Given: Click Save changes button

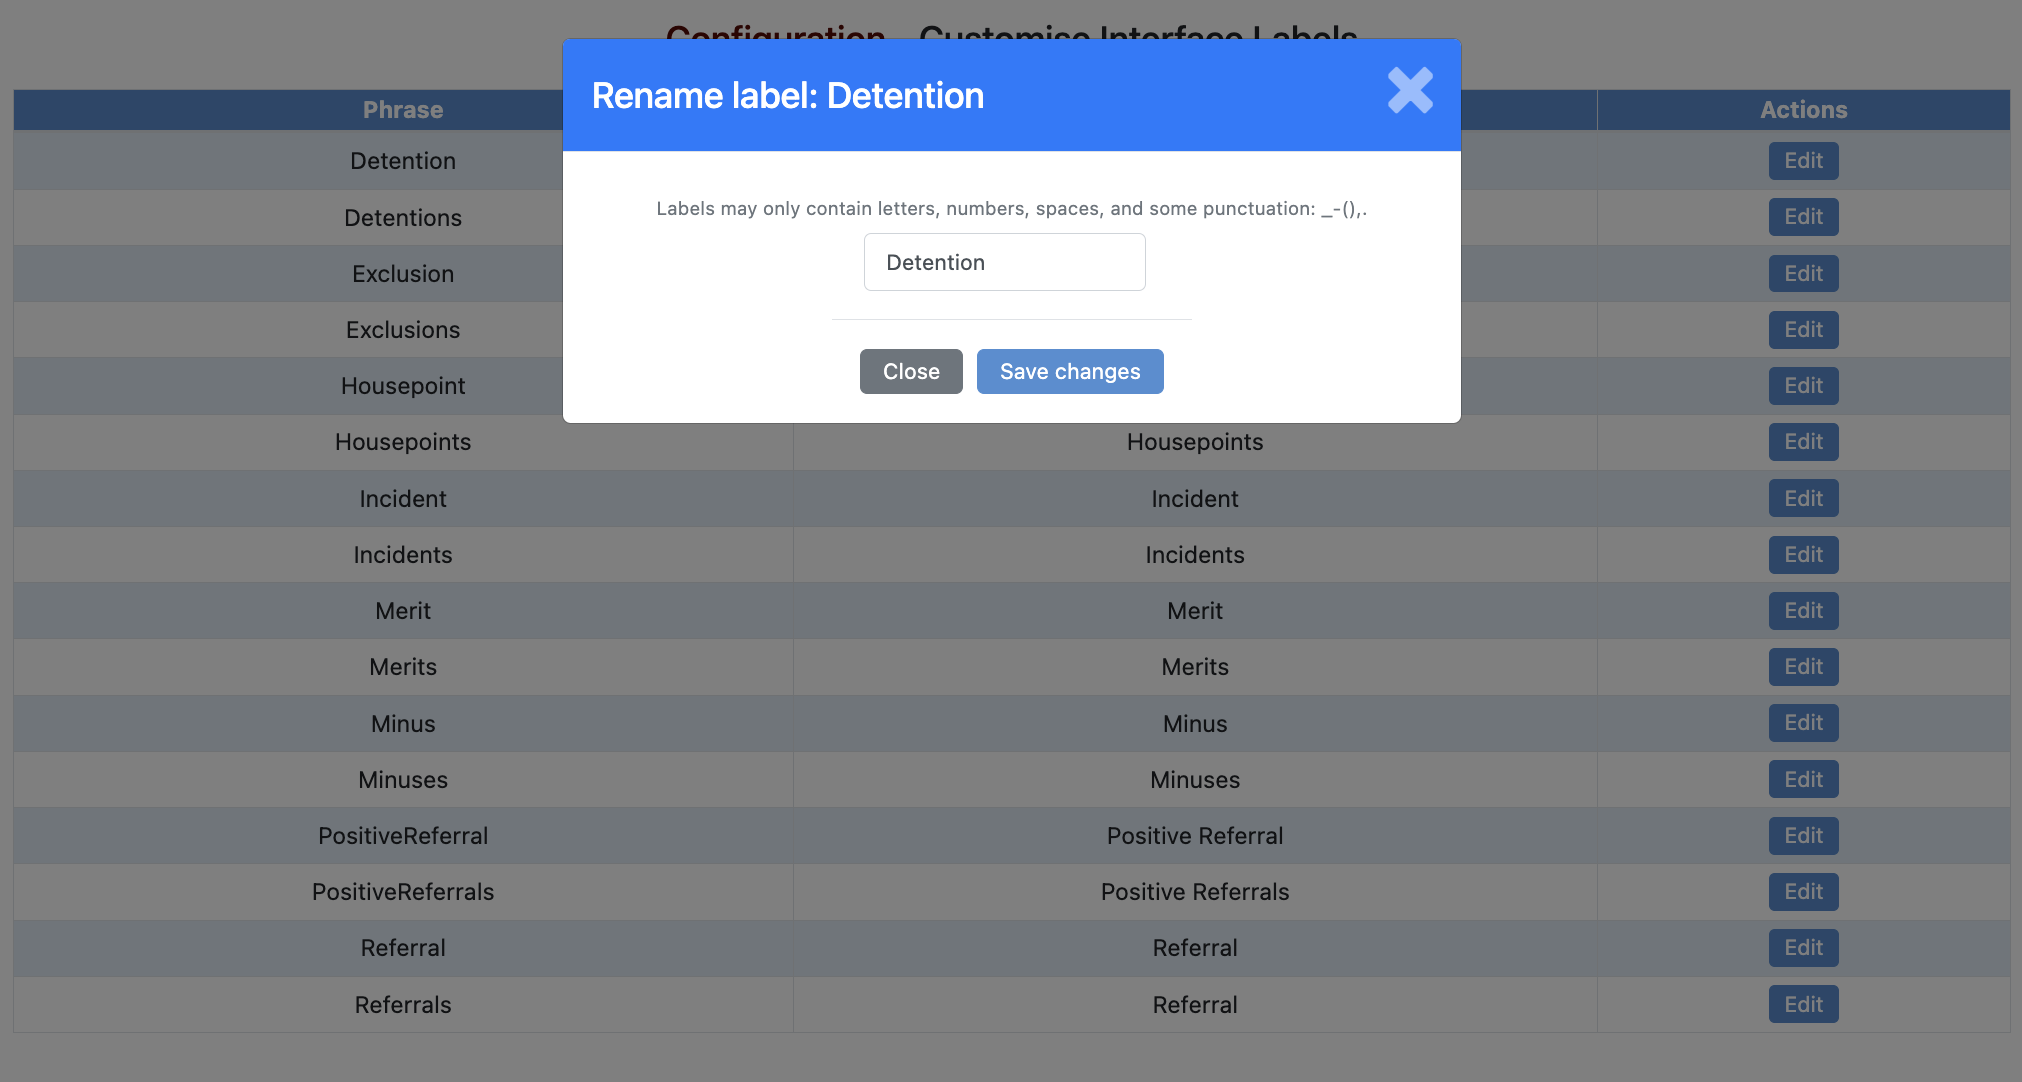Looking at the screenshot, I should pyautogui.click(x=1070, y=371).
